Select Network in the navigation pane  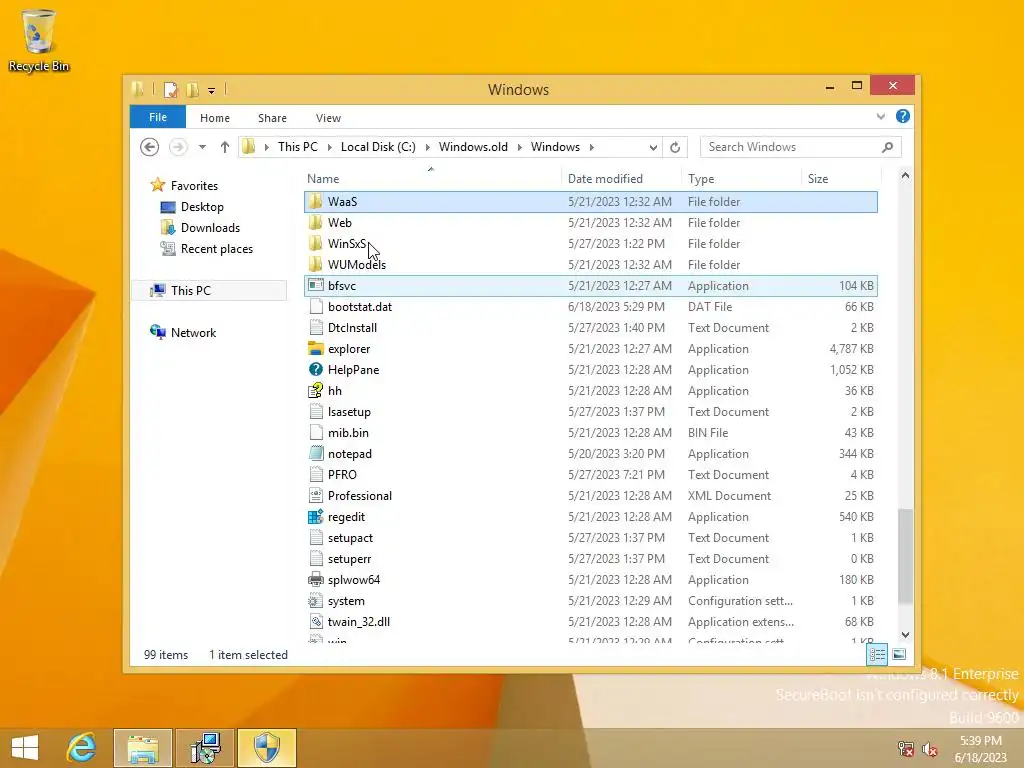pyautogui.click(x=193, y=332)
